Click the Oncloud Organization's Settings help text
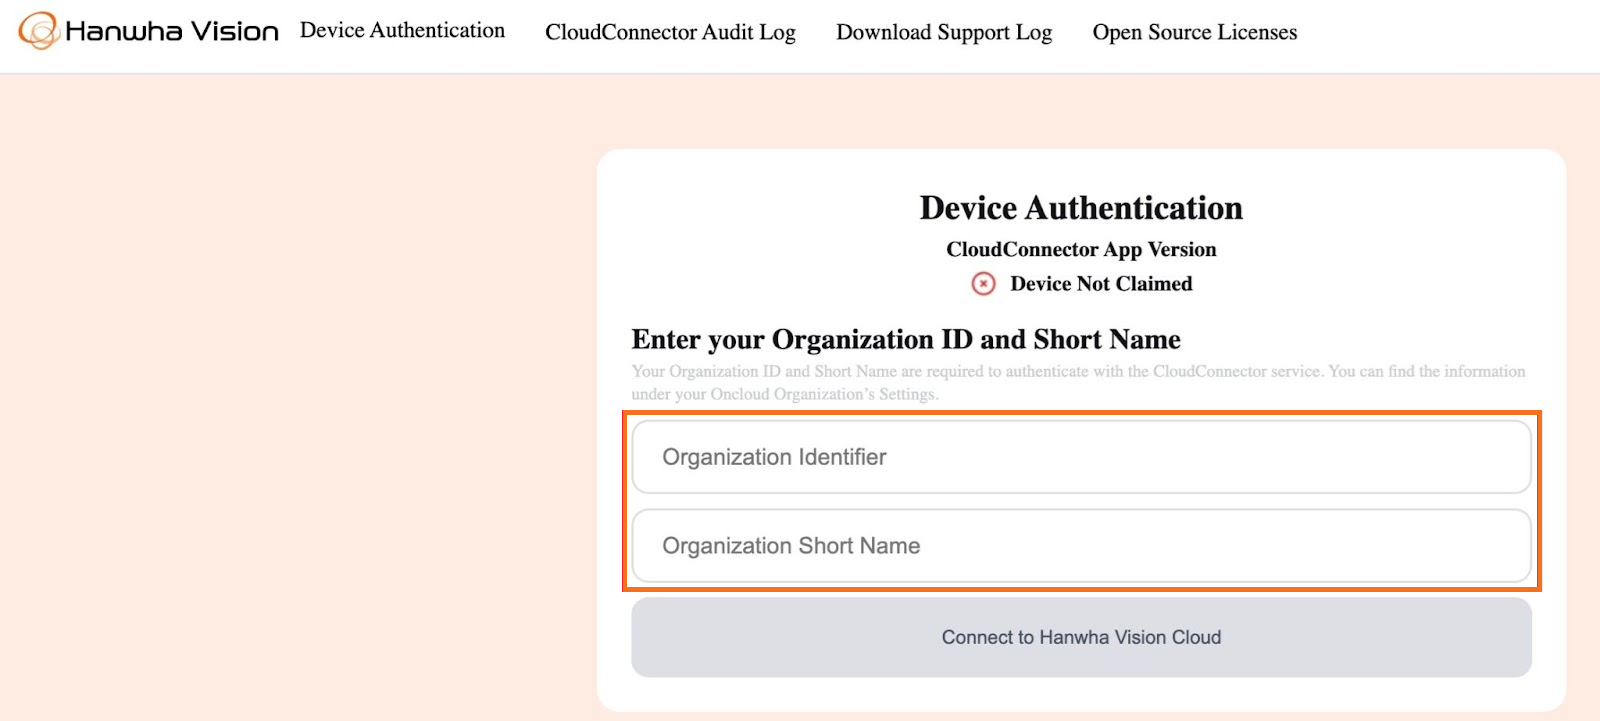 coord(1078,382)
